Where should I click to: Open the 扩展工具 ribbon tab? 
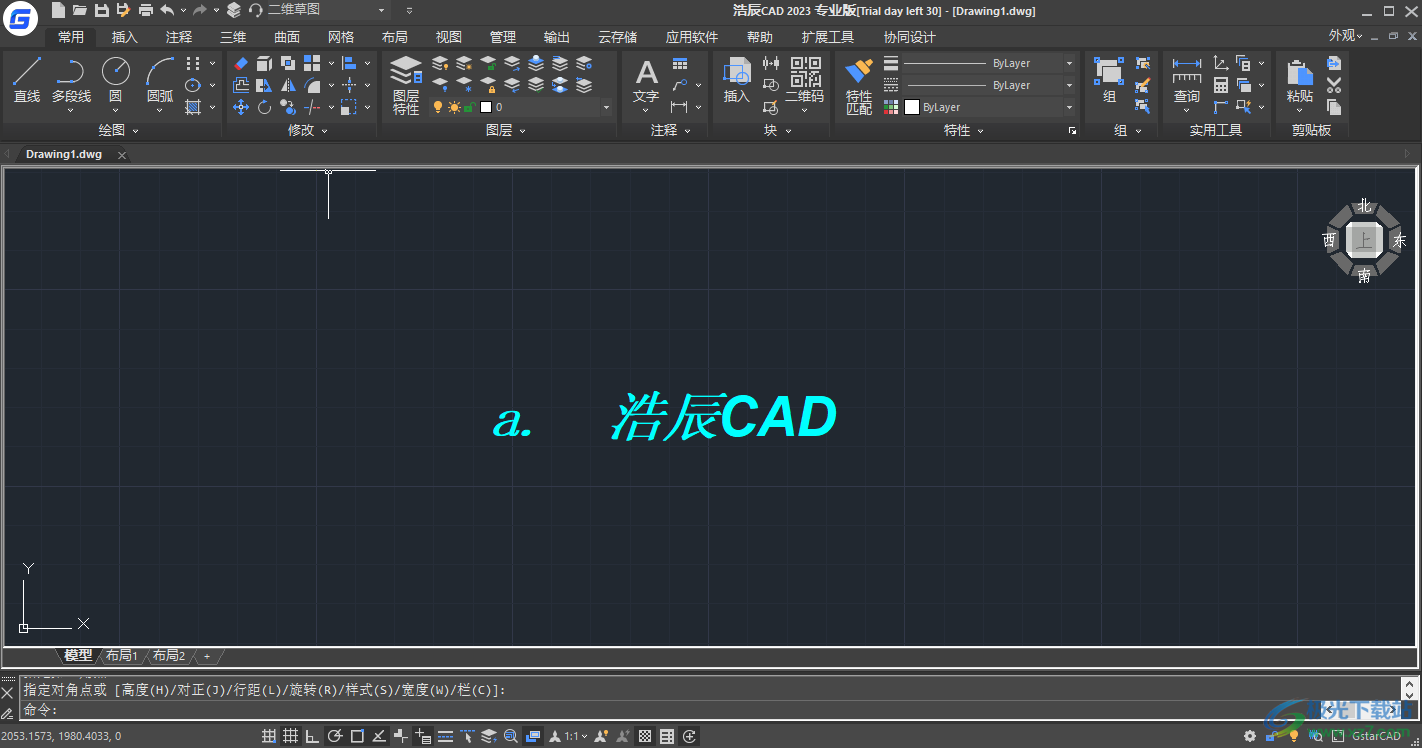pyautogui.click(x=828, y=37)
